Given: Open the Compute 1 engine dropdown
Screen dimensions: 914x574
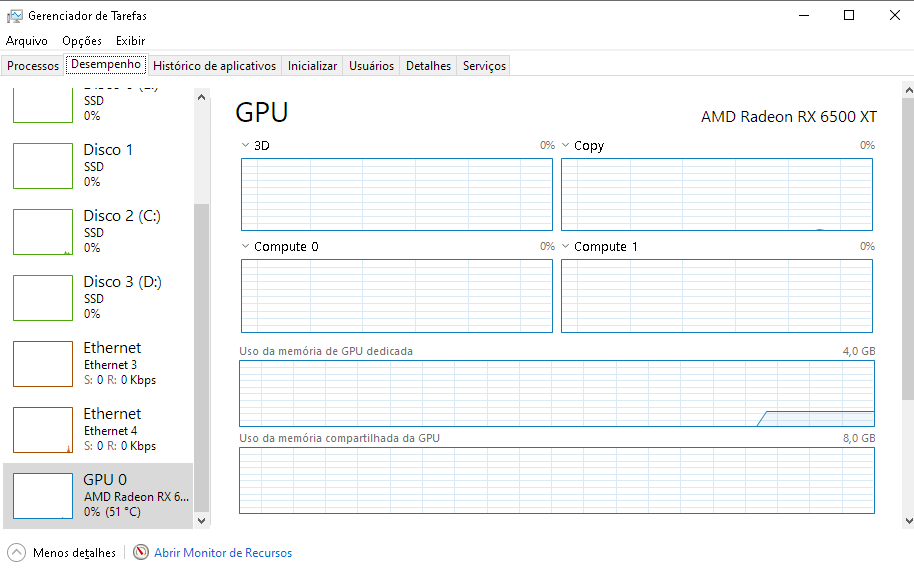Looking at the screenshot, I should point(565,246).
